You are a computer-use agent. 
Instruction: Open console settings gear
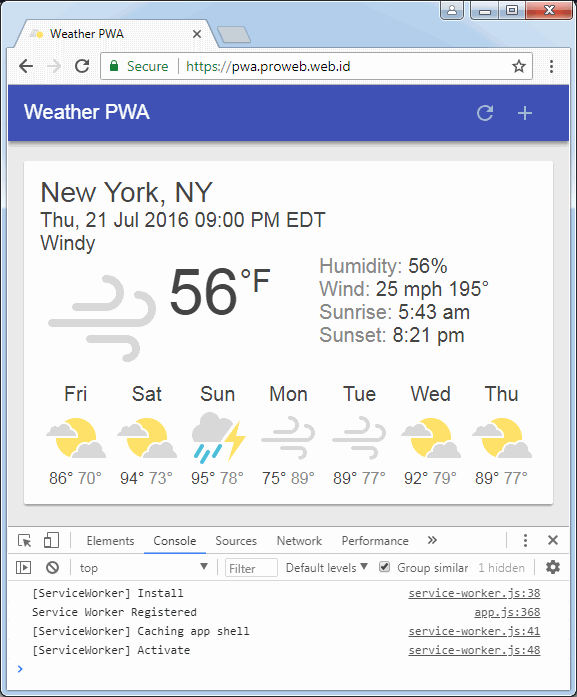pyautogui.click(x=553, y=567)
